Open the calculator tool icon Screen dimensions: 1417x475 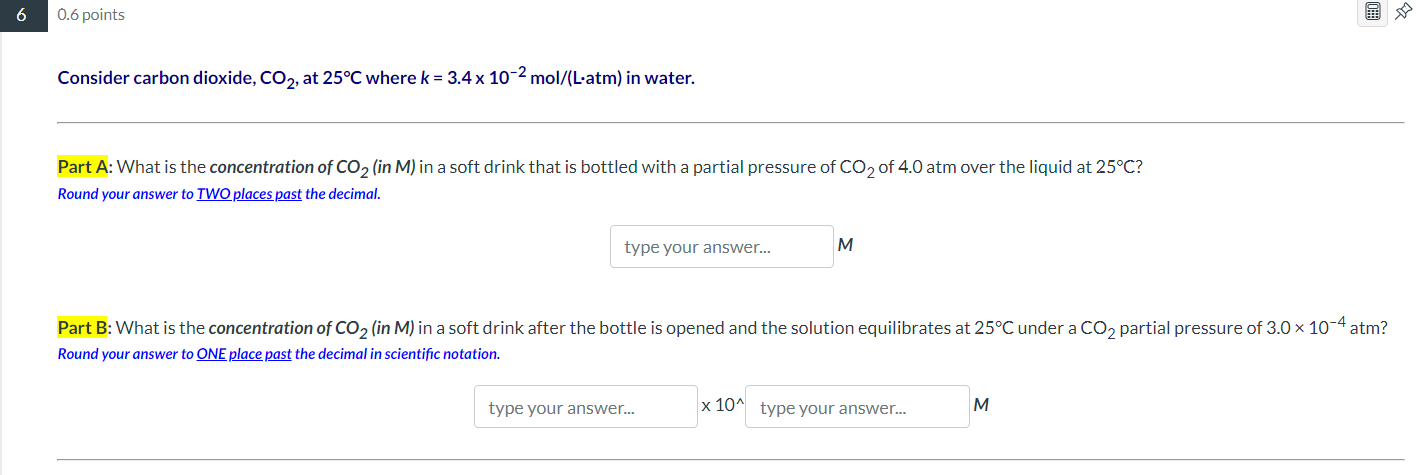(1372, 13)
